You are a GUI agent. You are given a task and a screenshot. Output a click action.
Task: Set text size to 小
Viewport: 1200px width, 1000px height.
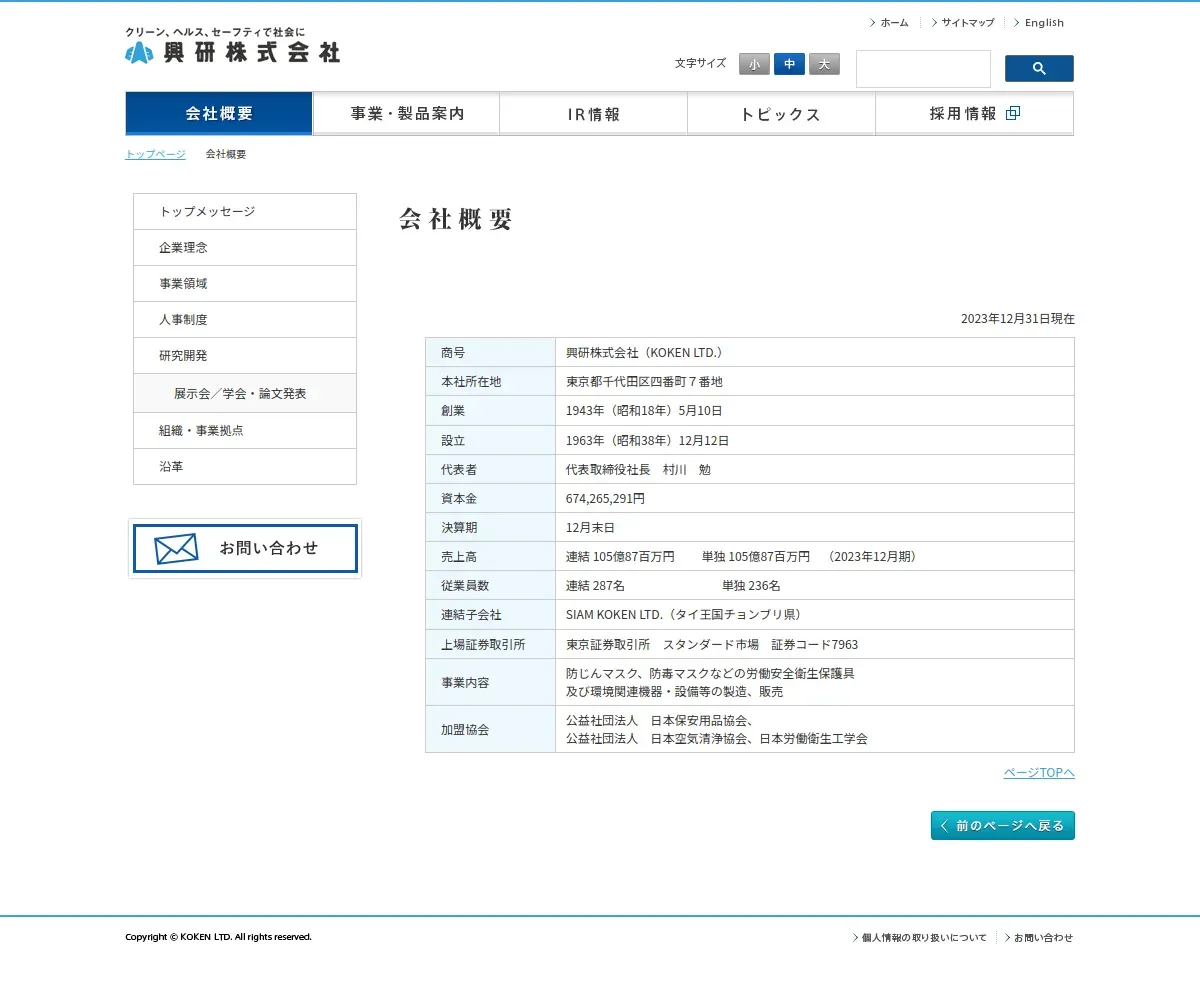pyautogui.click(x=754, y=64)
